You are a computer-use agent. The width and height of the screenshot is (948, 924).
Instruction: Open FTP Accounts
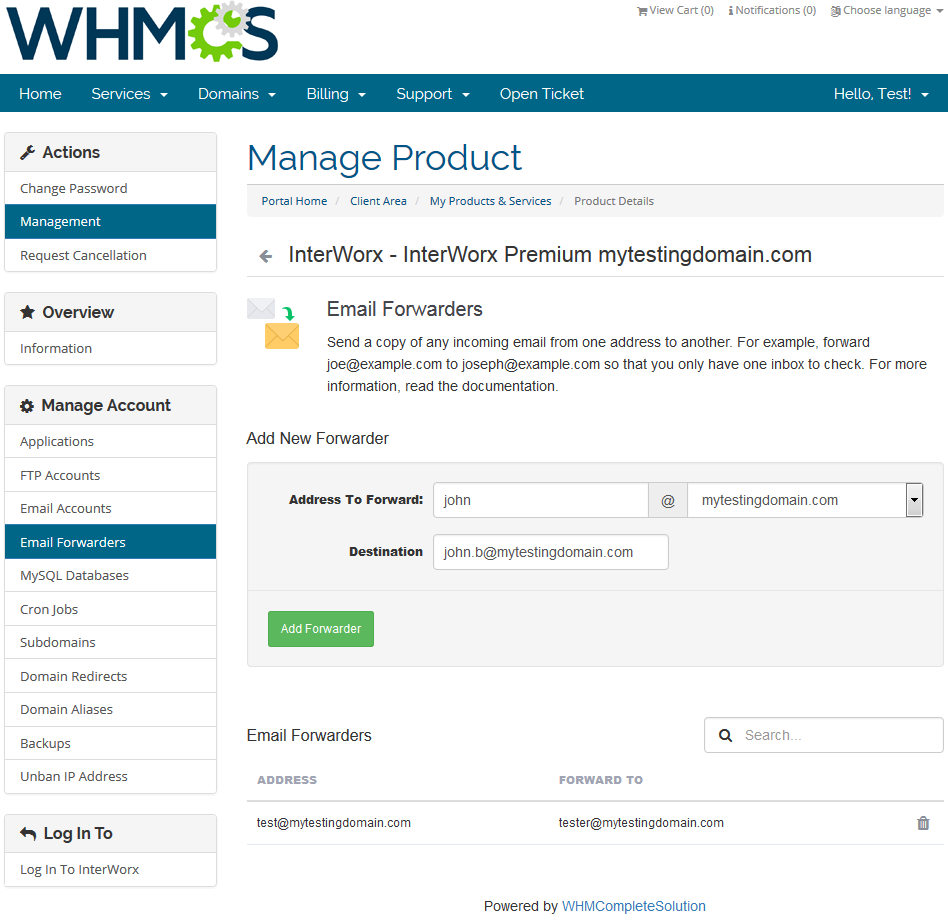click(x=110, y=475)
